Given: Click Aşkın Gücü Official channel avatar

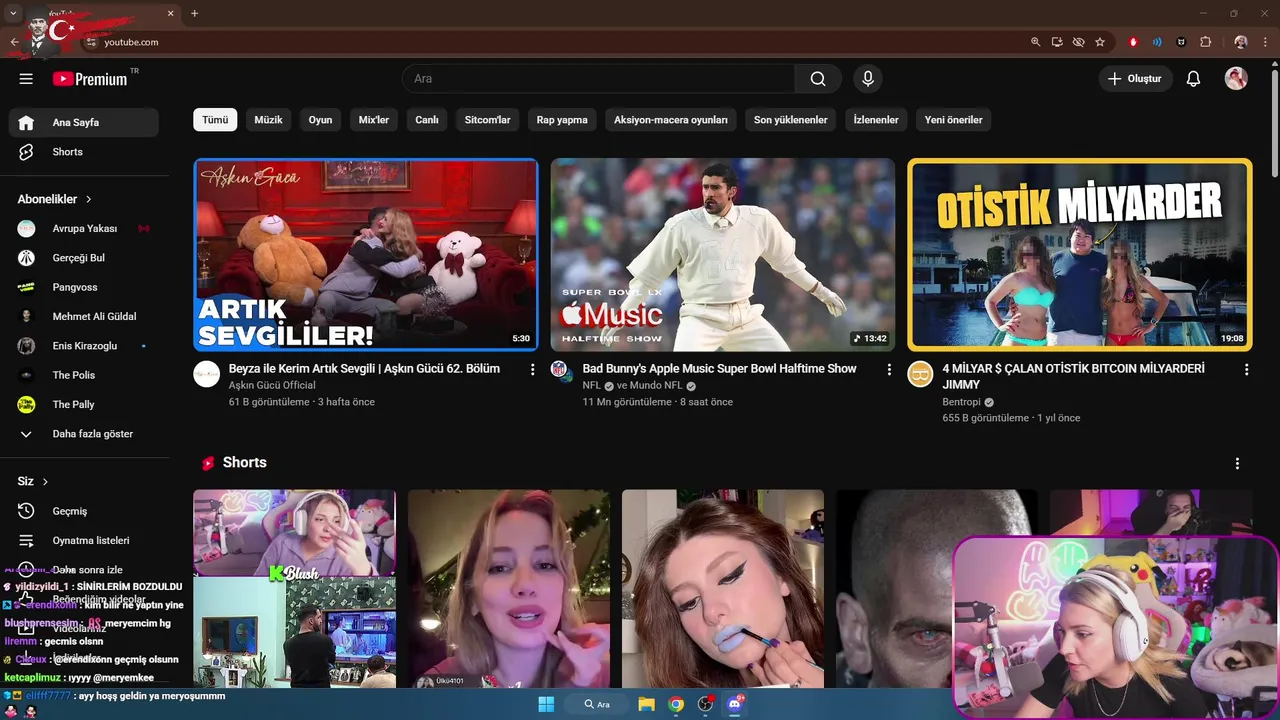Looking at the screenshot, I should 207,374.
